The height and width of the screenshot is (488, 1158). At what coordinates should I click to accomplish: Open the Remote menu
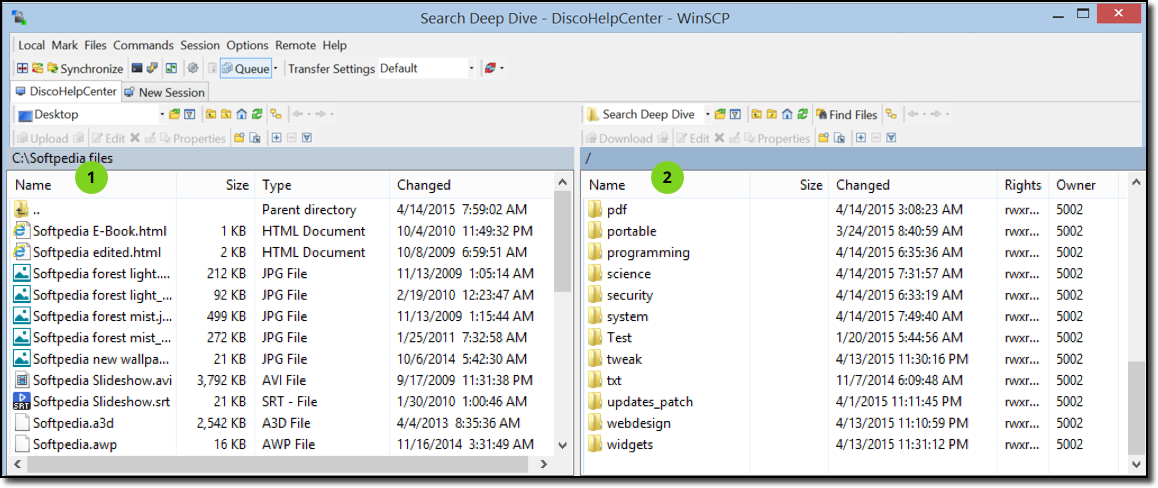pyautogui.click(x=295, y=45)
